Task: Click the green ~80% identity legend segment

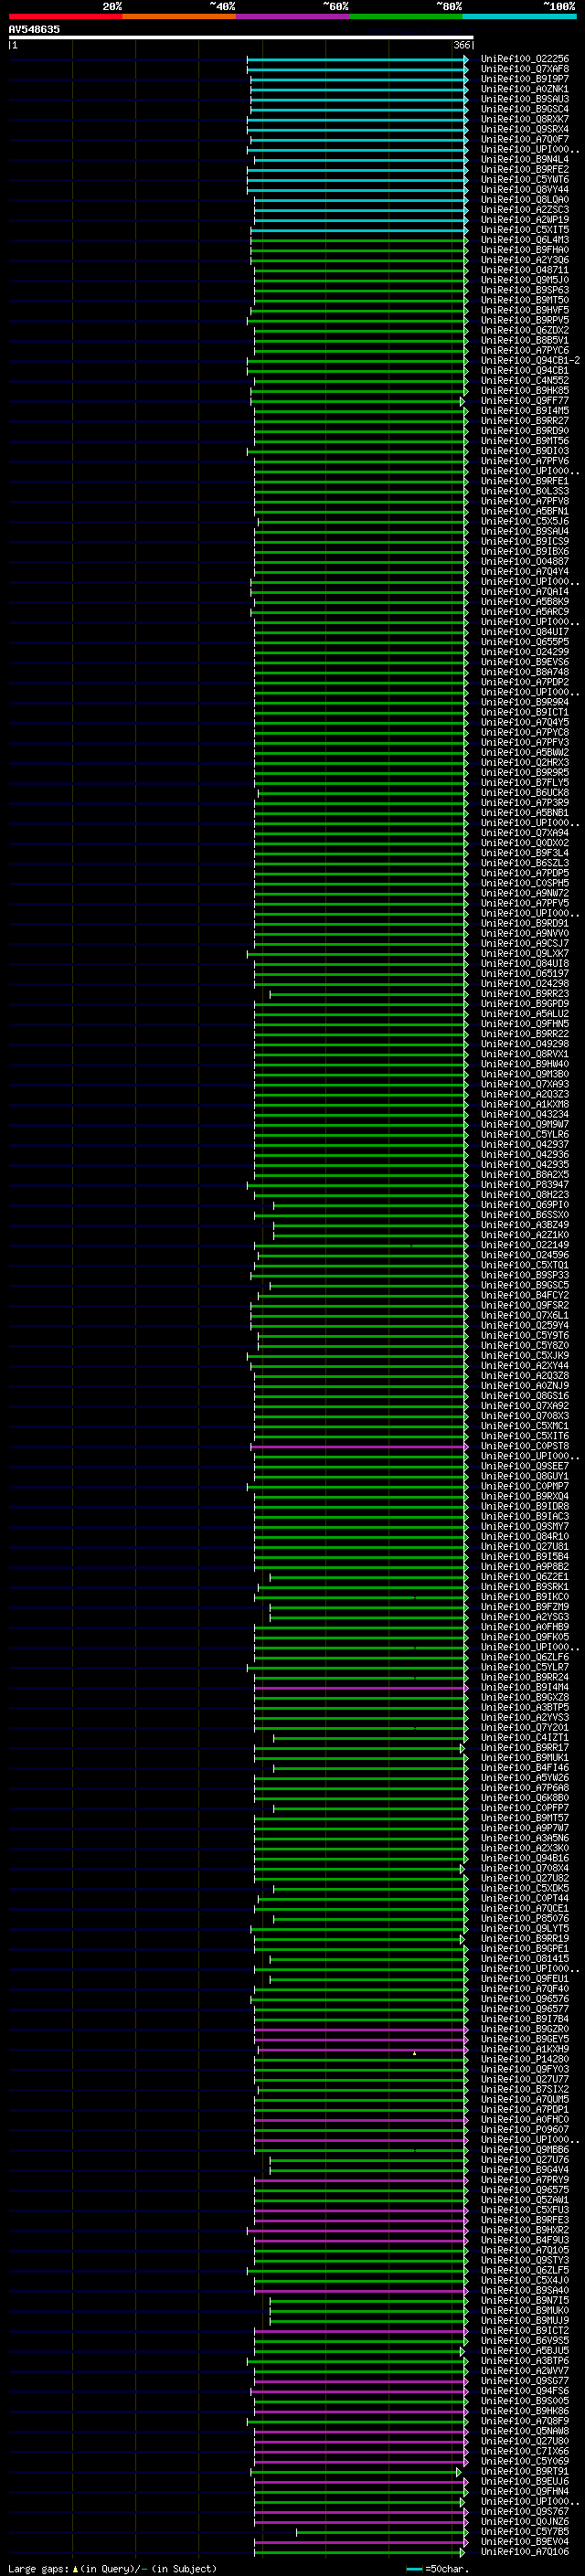Action: (x=406, y=16)
